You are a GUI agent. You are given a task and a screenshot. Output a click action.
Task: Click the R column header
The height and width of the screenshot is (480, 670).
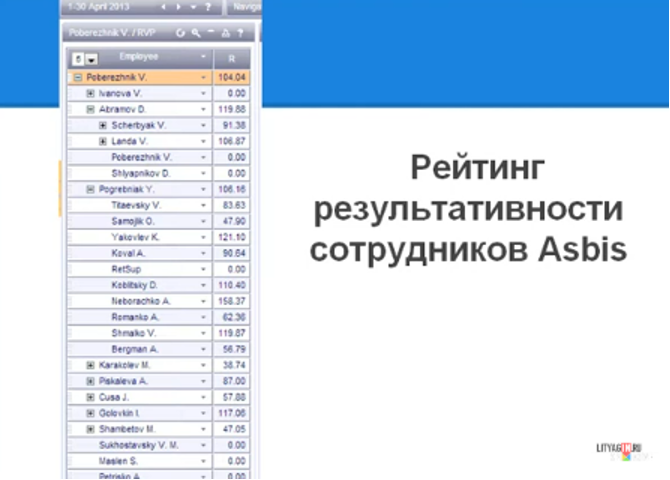[232, 59]
